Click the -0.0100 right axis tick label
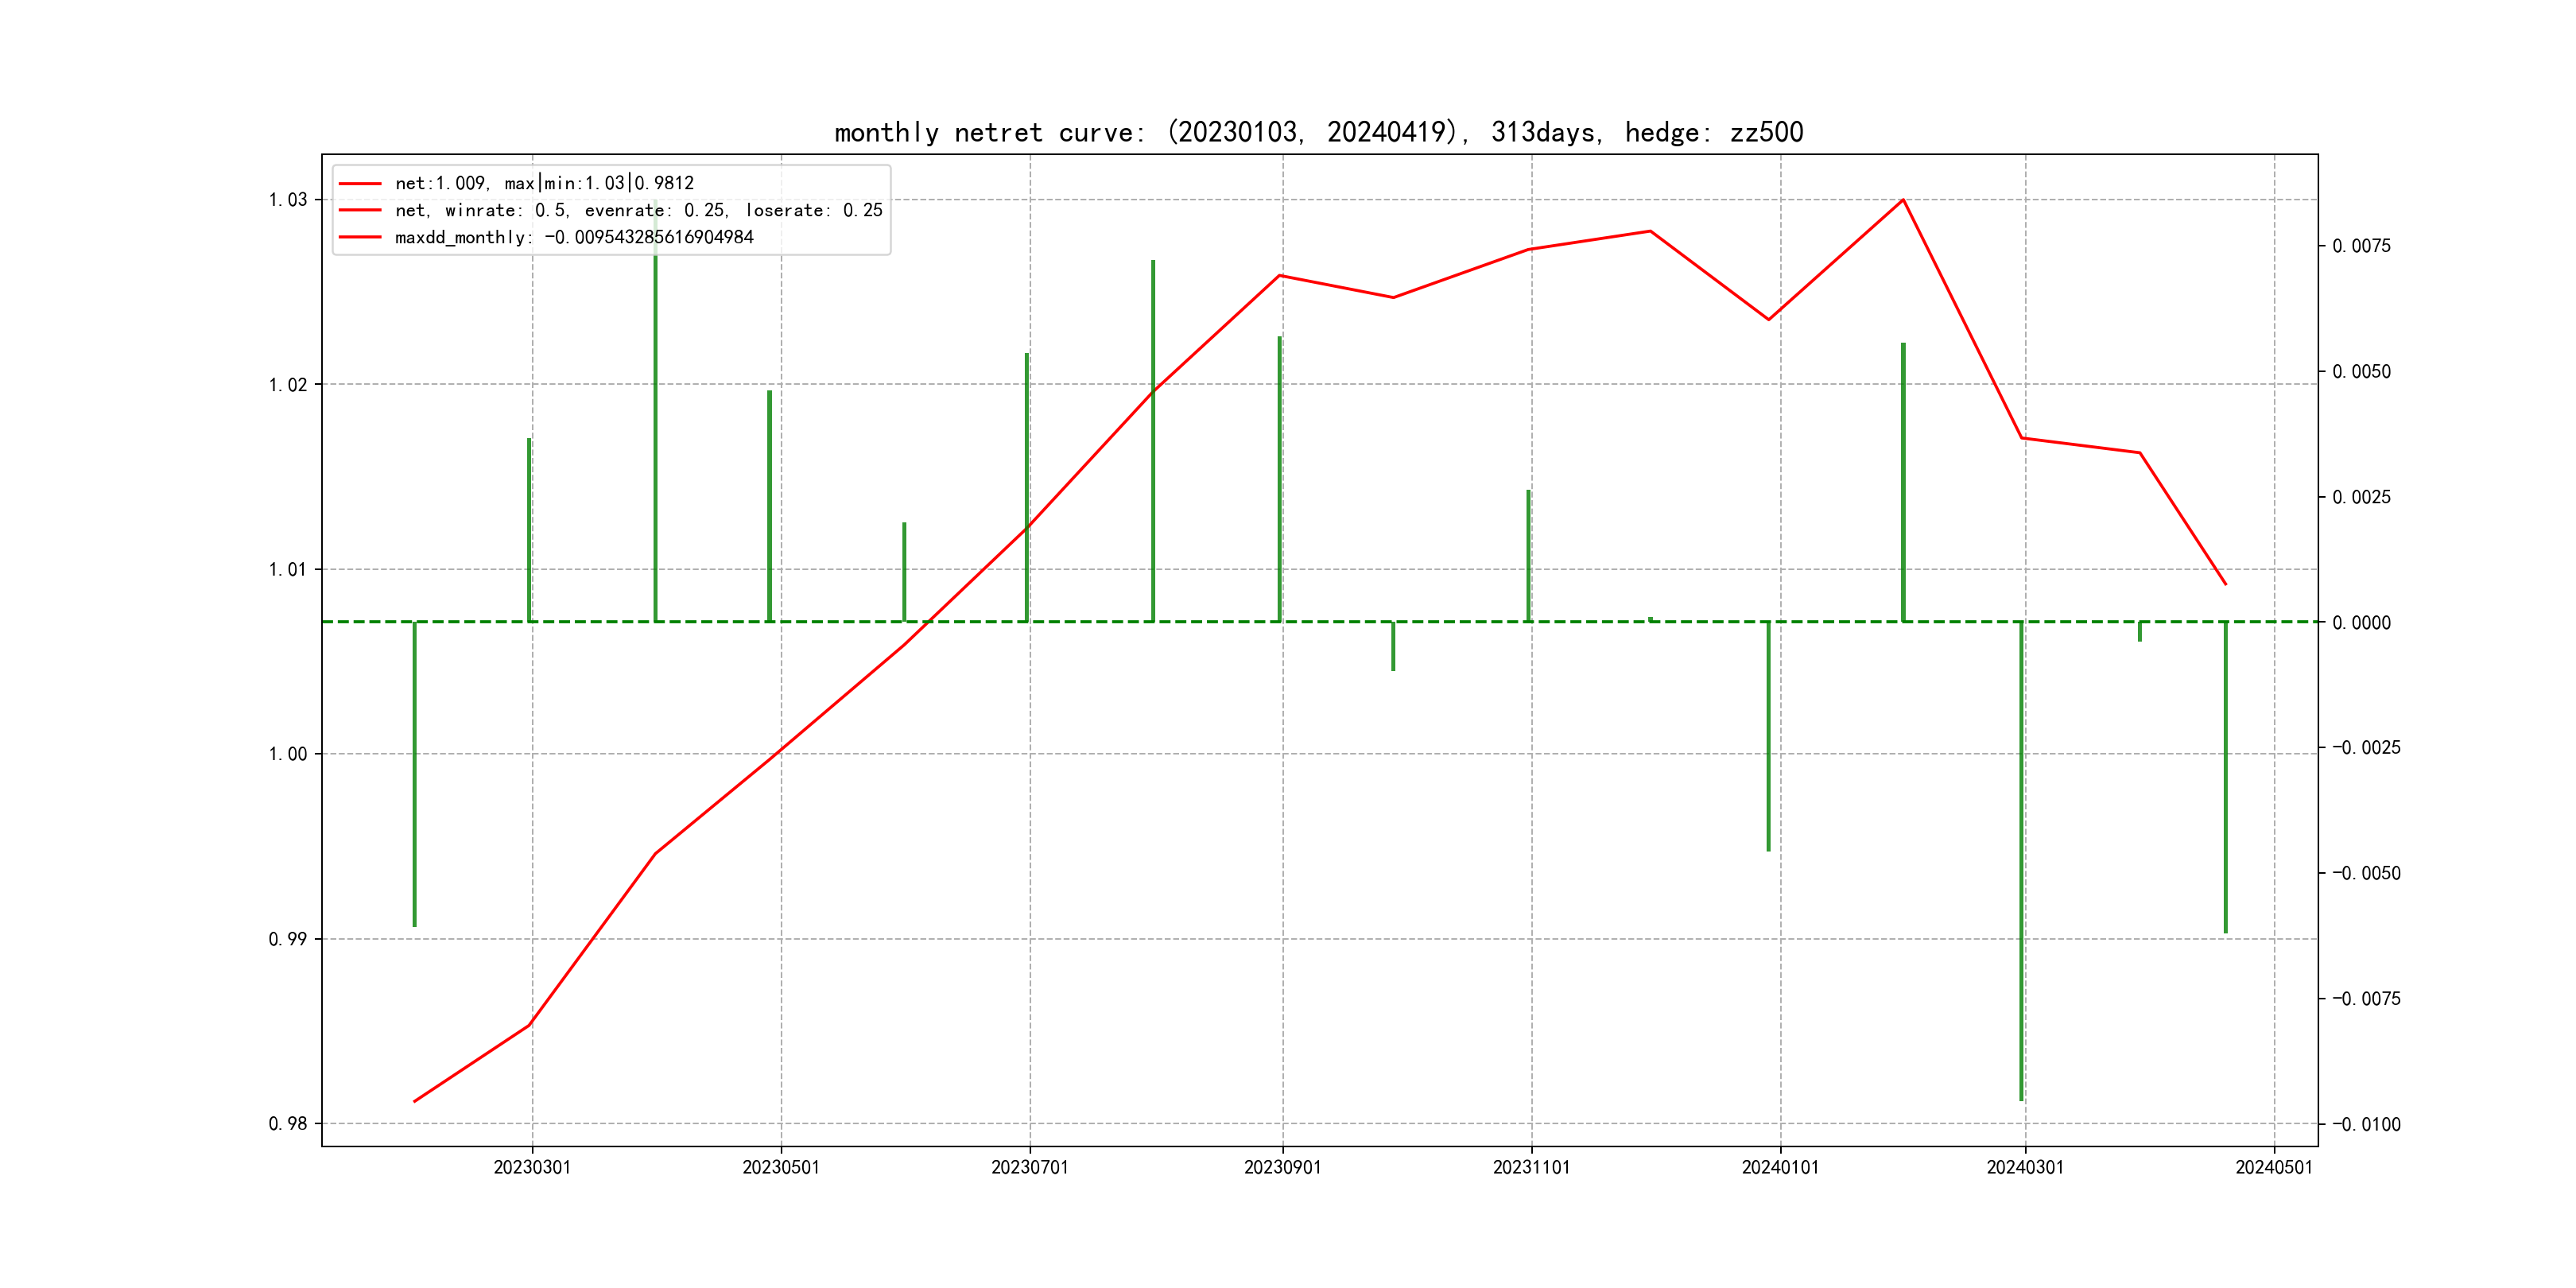 (x=2365, y=1125)
